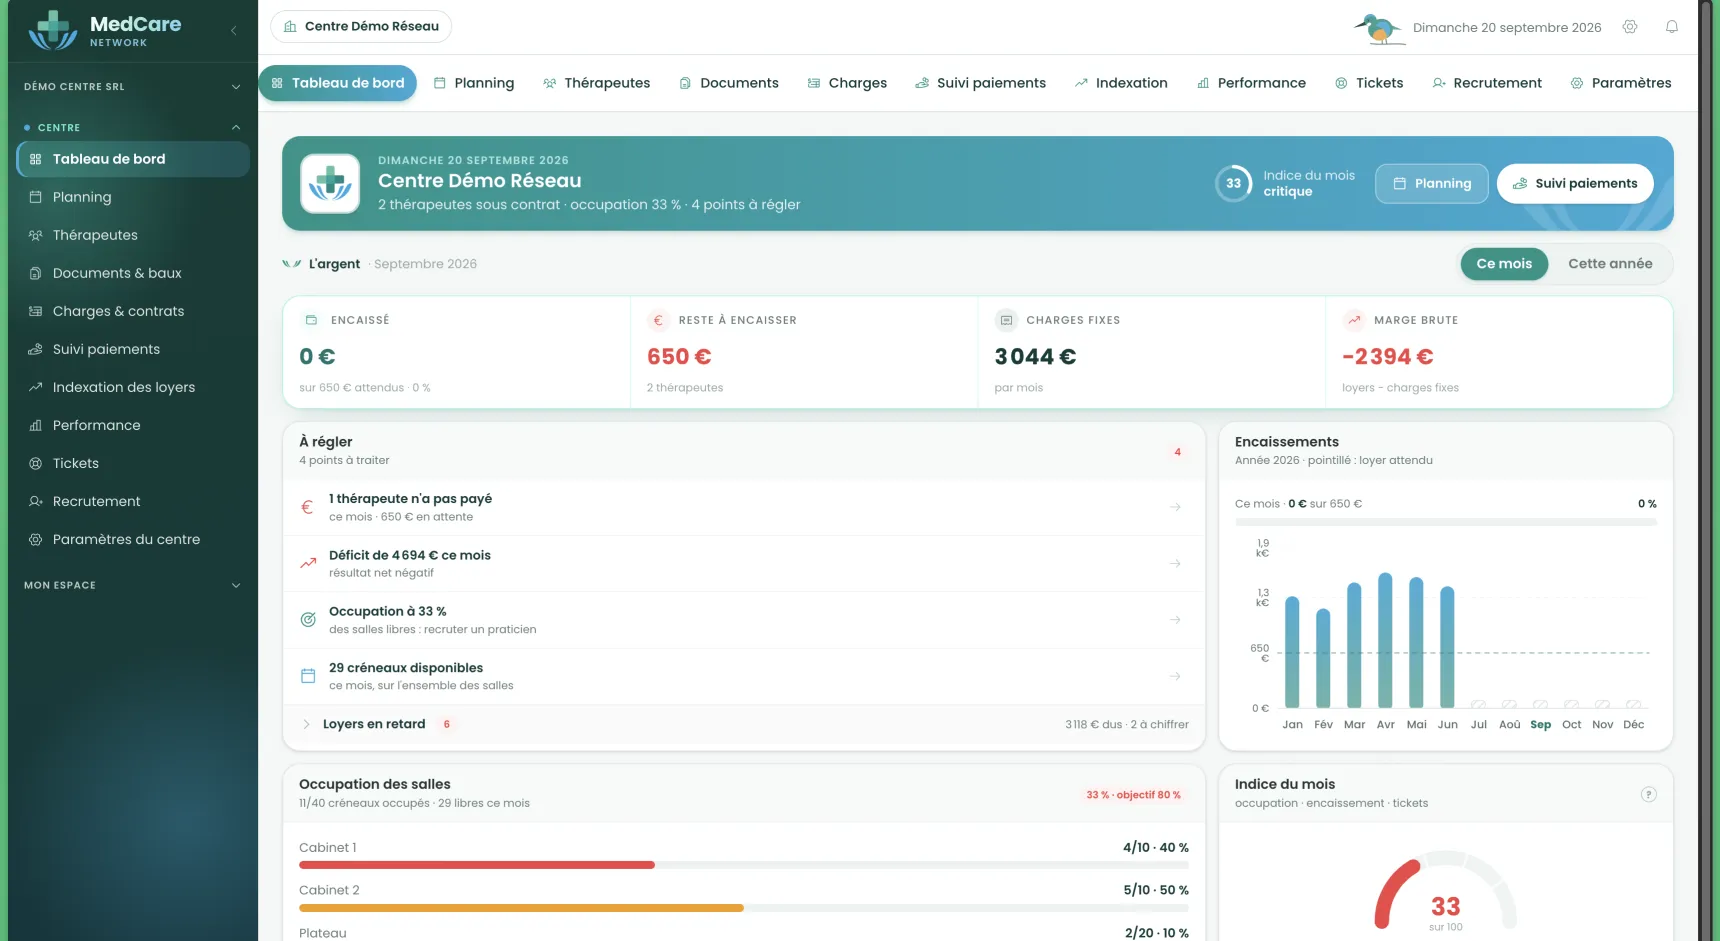Open the Thérapeutes top tab
This screenshot has height=941, width=1720.
596,83
